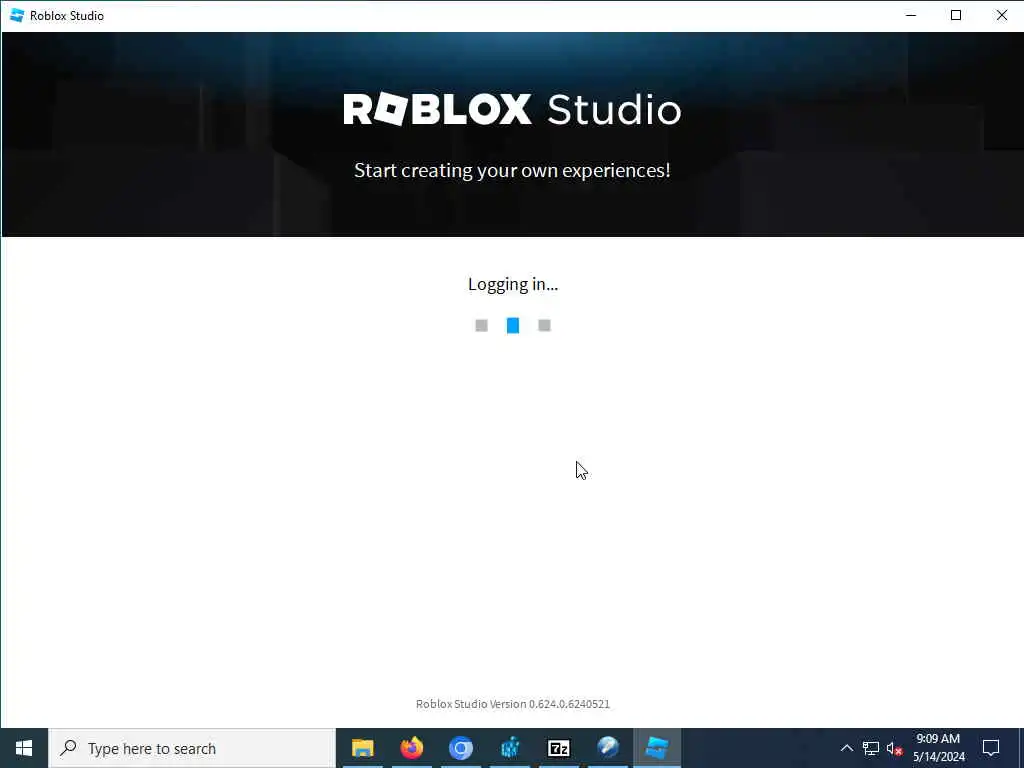Screen dimensions: 1024x768
Task: Click the Logging in... status text
Action: [513, 284]
